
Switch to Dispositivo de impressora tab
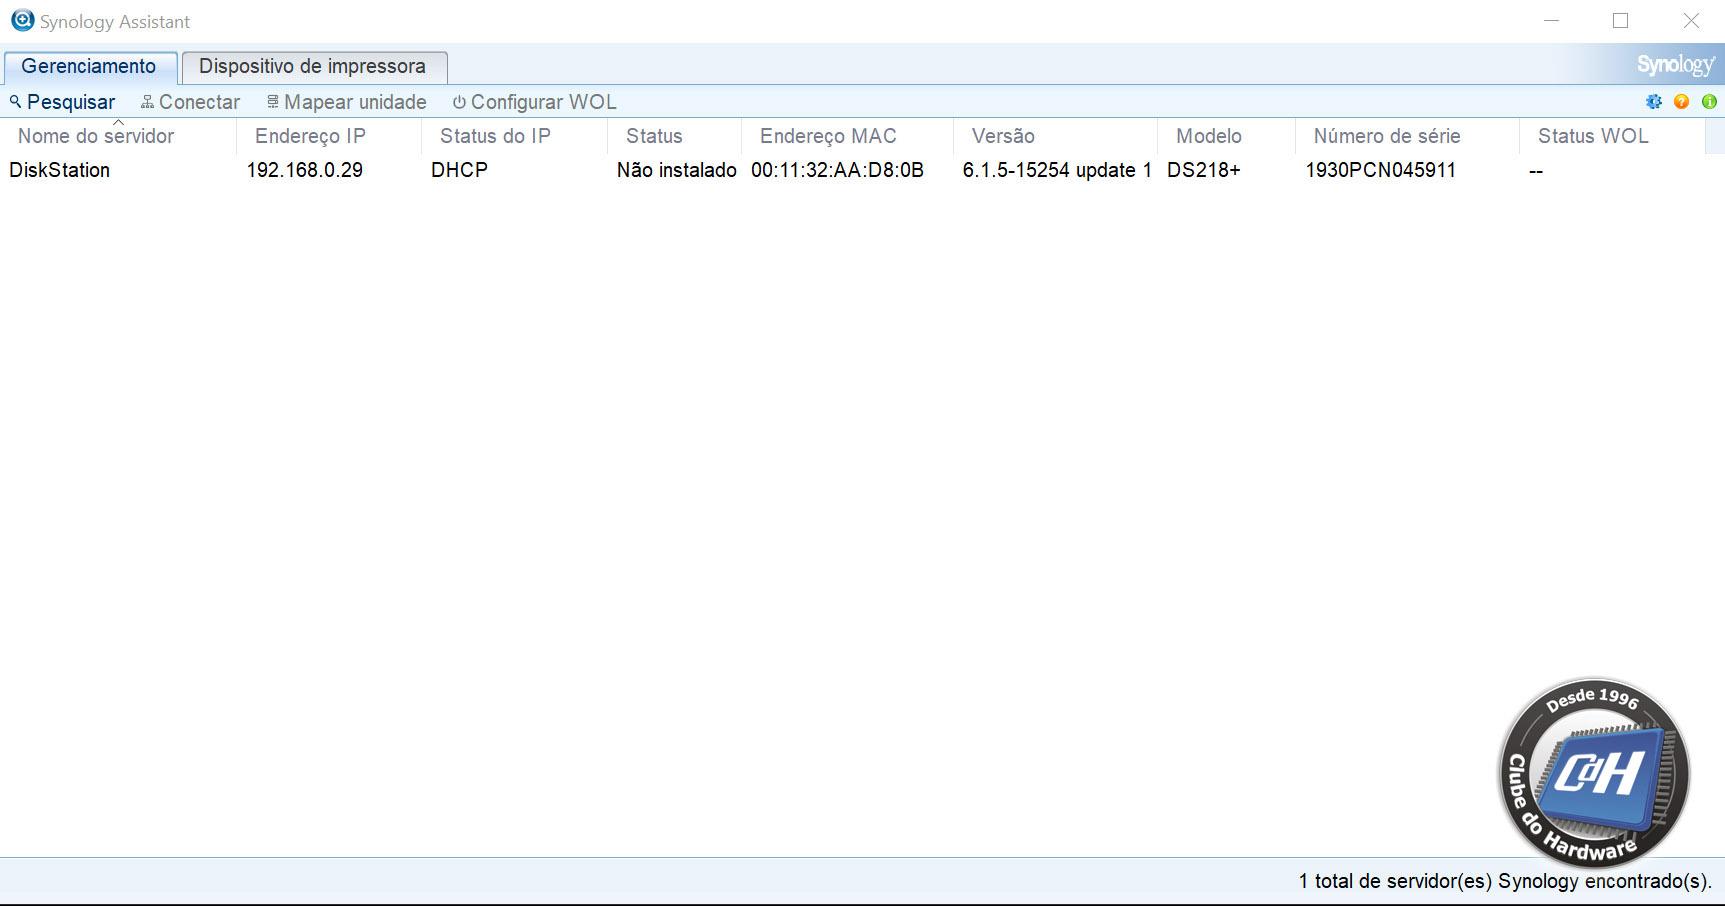point(314,67)
